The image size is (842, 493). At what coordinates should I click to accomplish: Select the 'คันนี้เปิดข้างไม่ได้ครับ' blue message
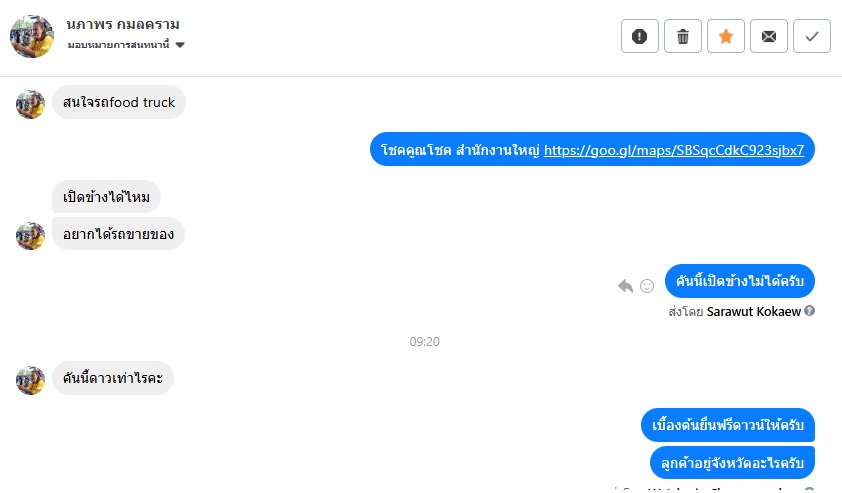tap(739, 281)
